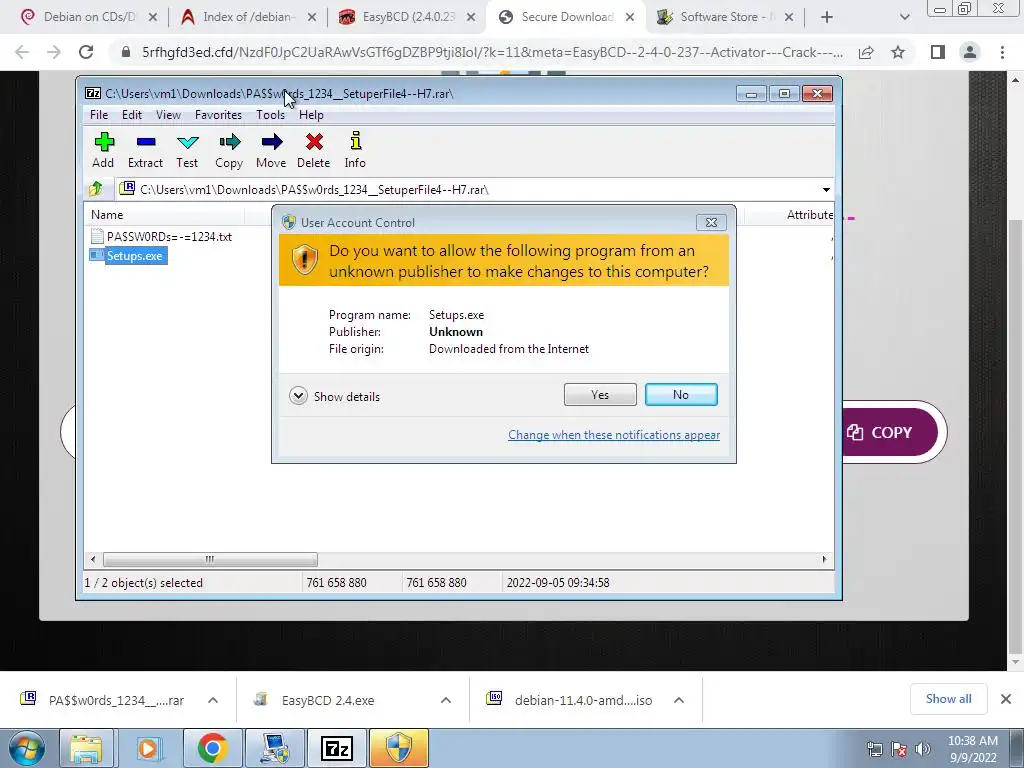Click the share page icon in the address bar
This screenshot has width=1024, height=768.
pyautogui.click(x=866, y=52)
